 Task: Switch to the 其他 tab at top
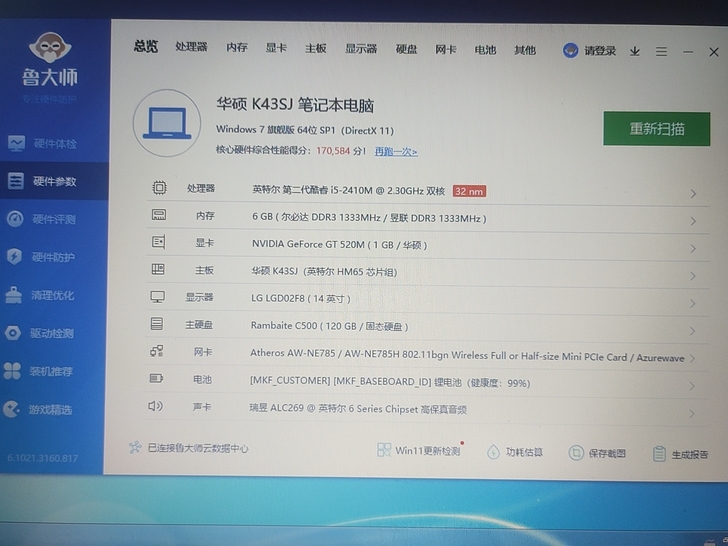[525, 50]
